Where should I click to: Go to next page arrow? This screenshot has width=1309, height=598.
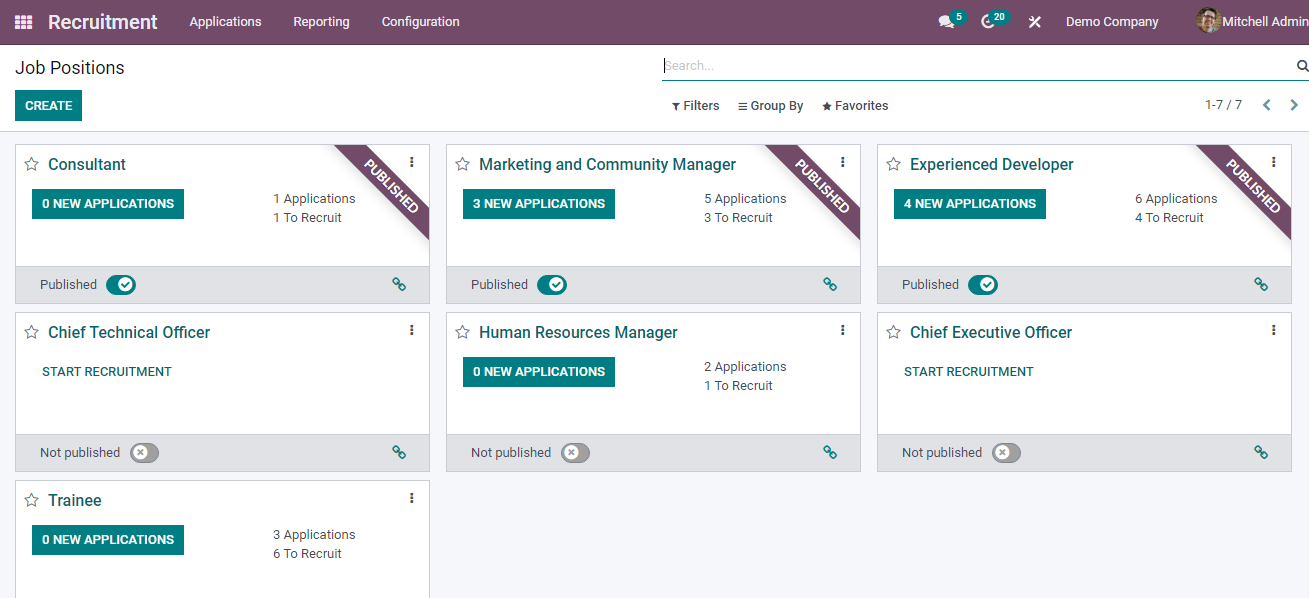coord(1294,105)
